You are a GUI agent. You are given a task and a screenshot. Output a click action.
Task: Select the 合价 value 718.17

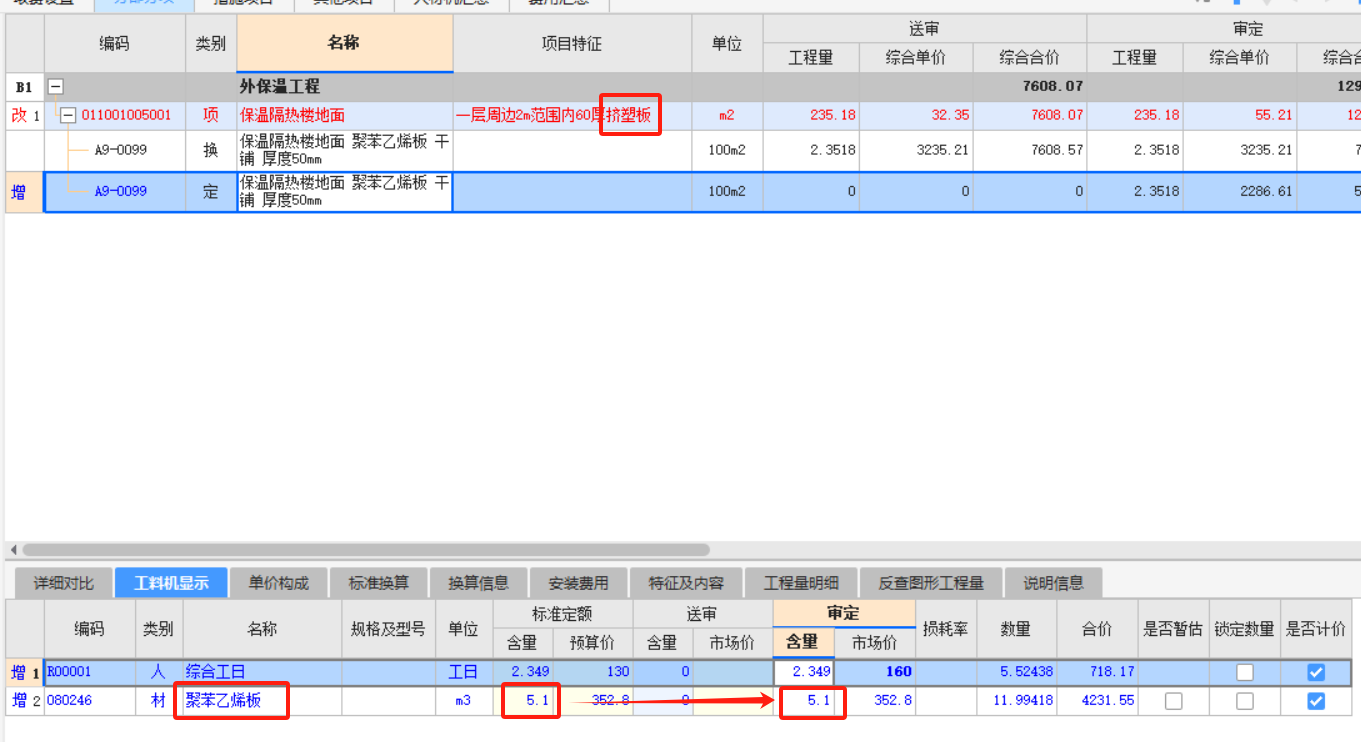1097,672
